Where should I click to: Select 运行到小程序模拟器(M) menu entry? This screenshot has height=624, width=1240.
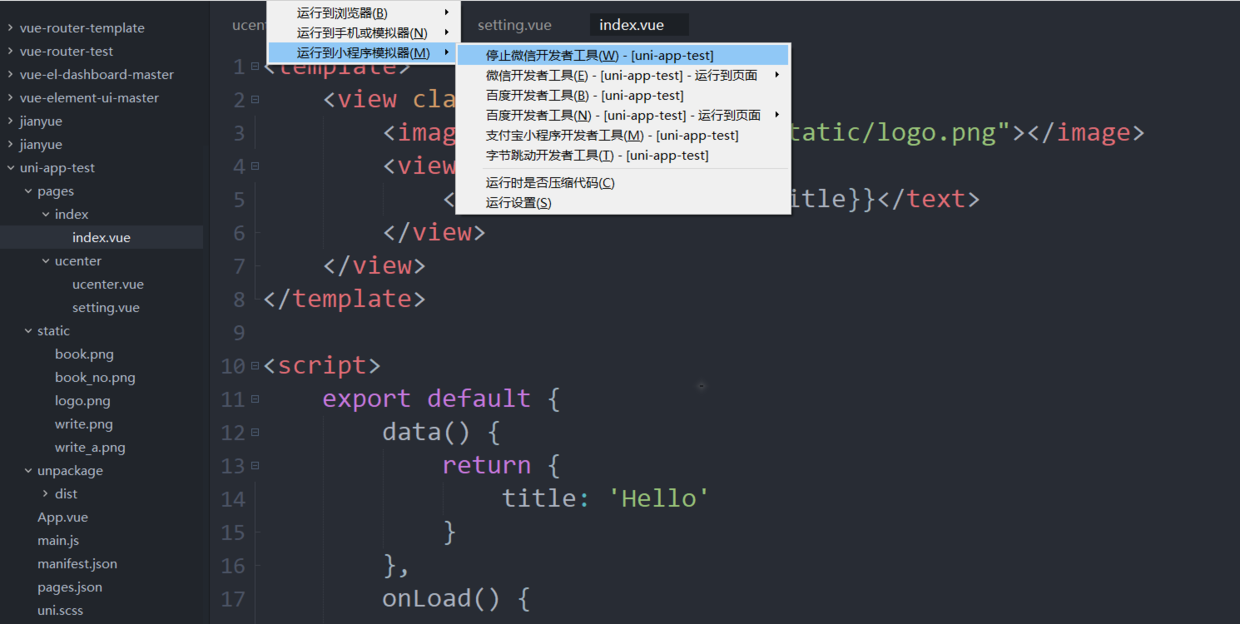tap(363, 53)
